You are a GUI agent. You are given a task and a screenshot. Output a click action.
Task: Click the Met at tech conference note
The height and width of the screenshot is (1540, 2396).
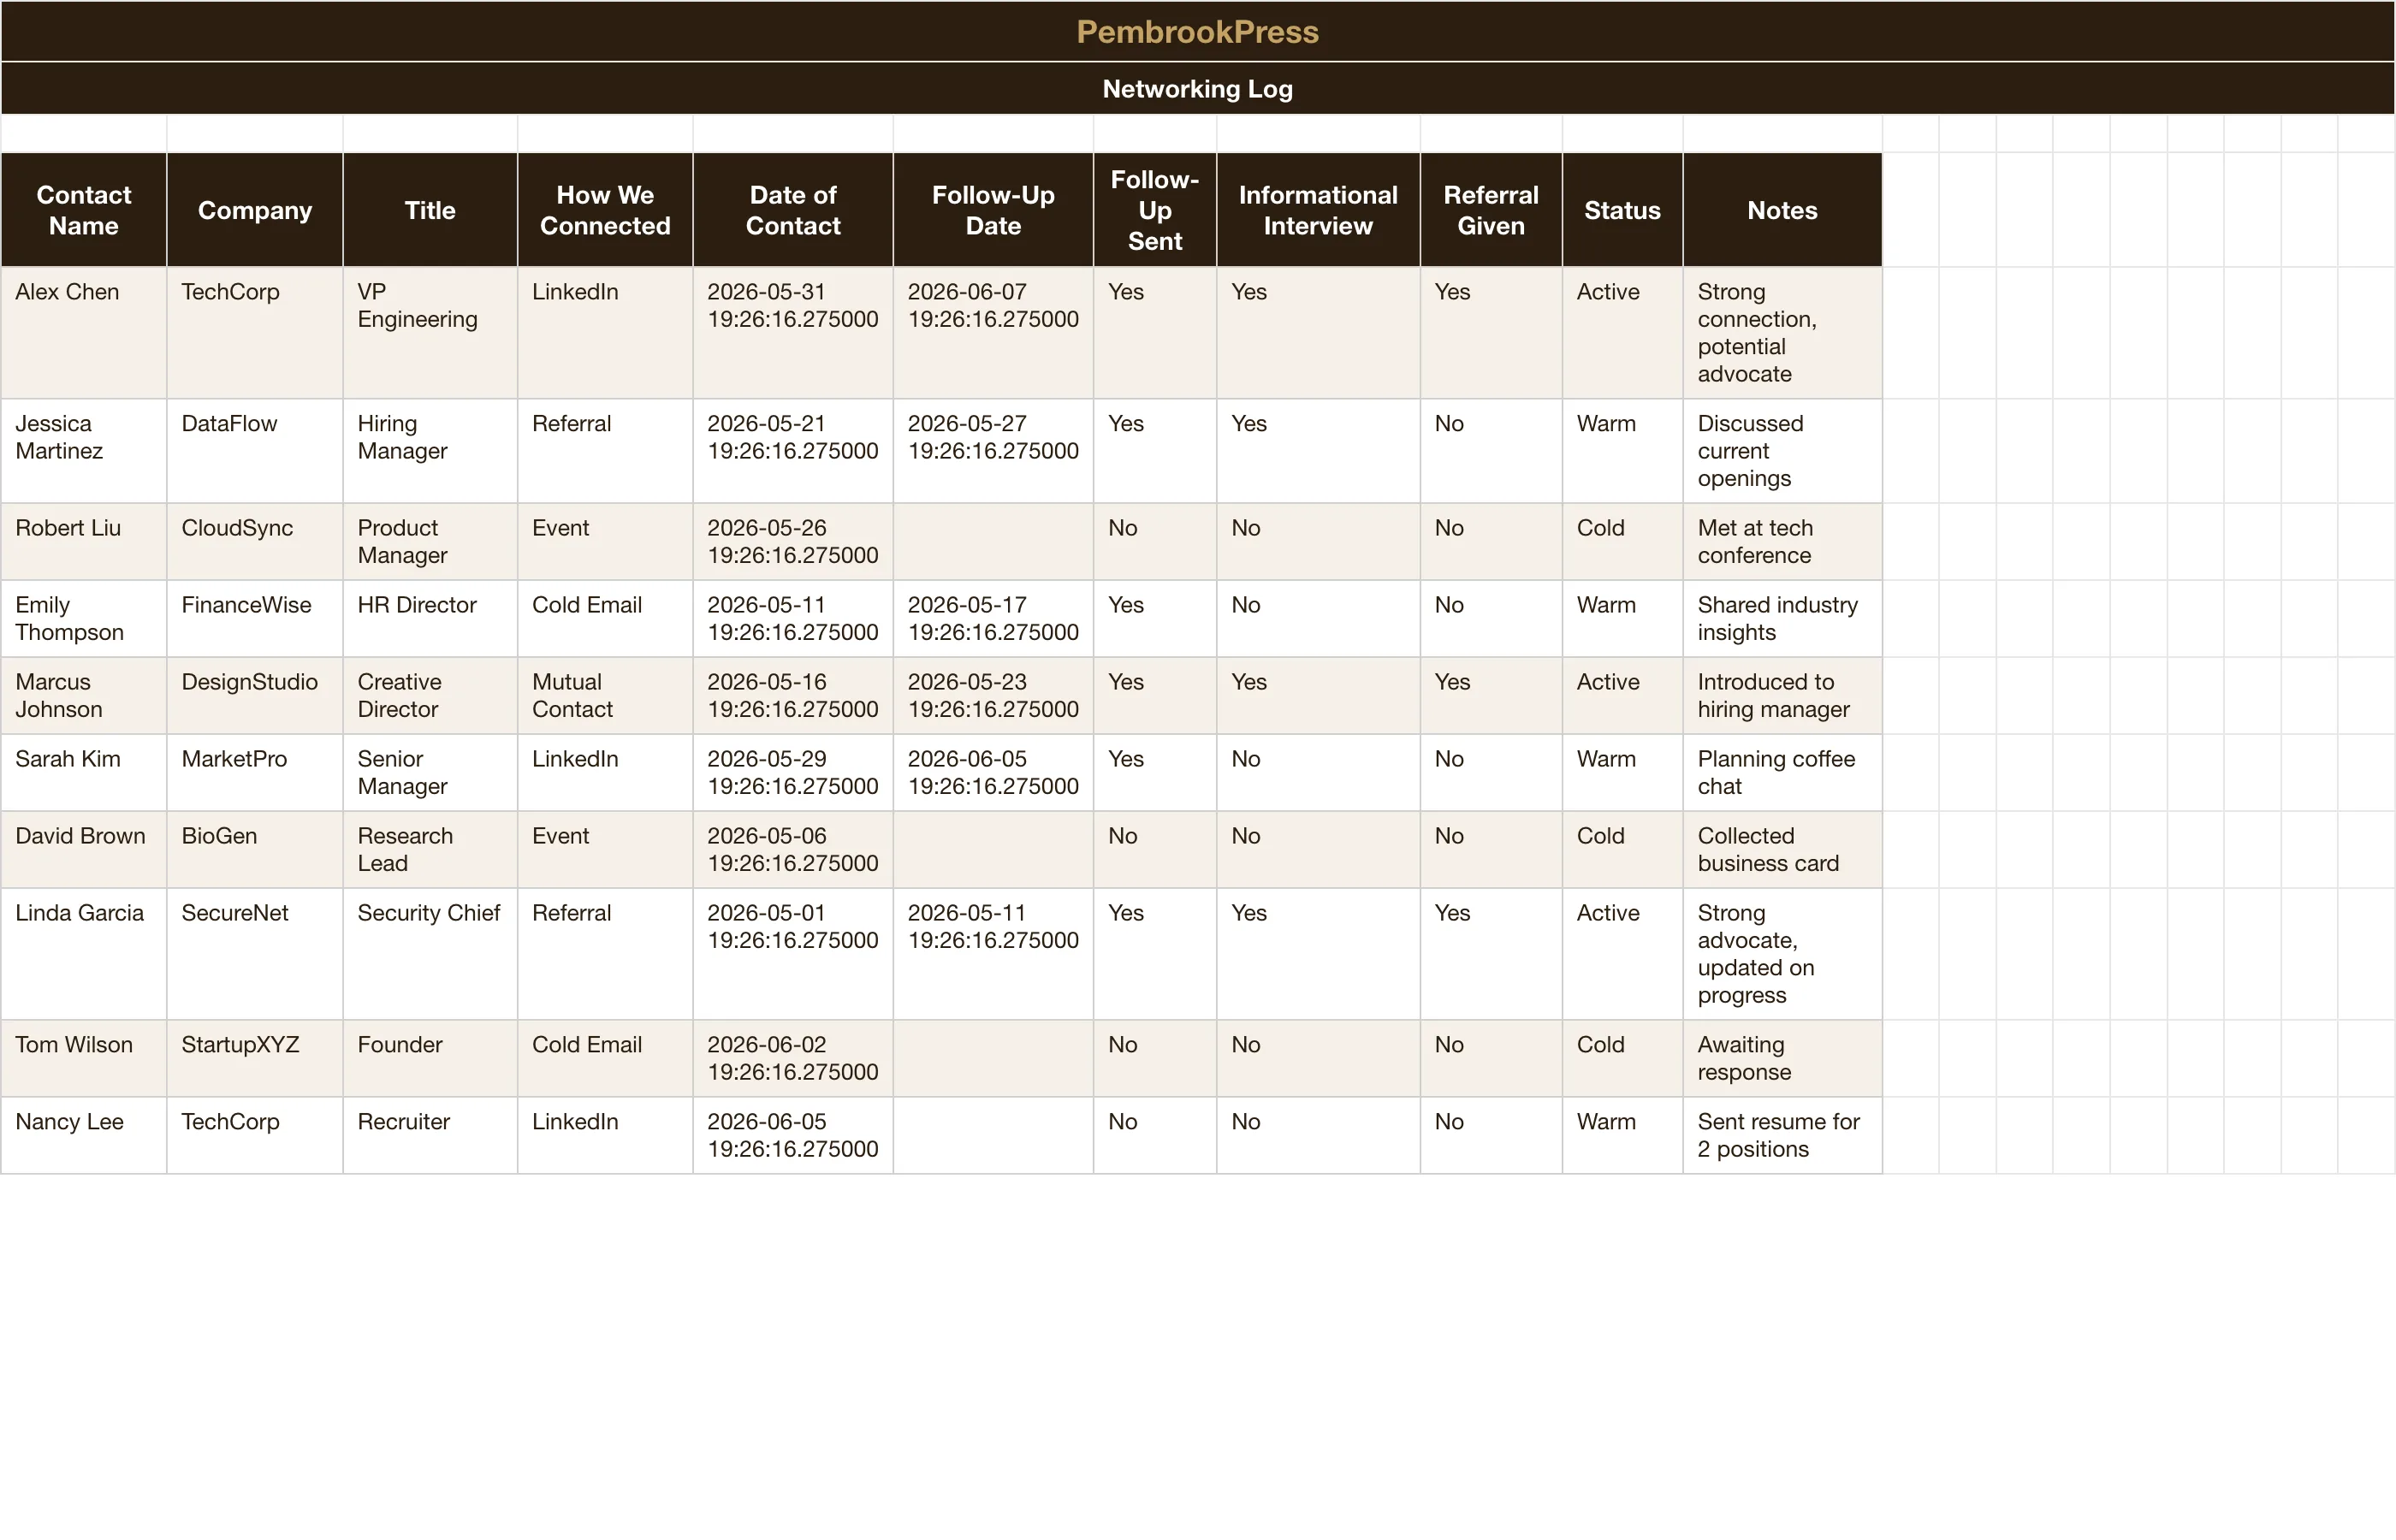(x=1782, y=542)
